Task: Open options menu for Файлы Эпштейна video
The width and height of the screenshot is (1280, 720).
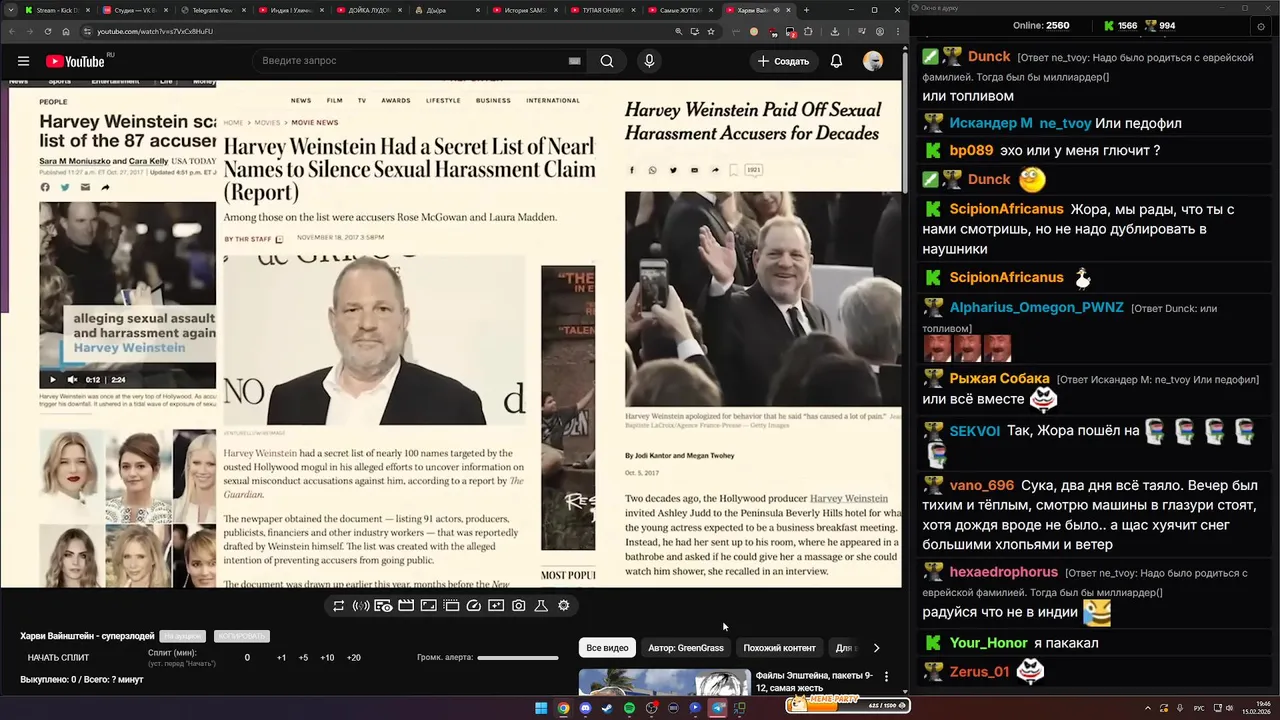Action: [886, 677]
